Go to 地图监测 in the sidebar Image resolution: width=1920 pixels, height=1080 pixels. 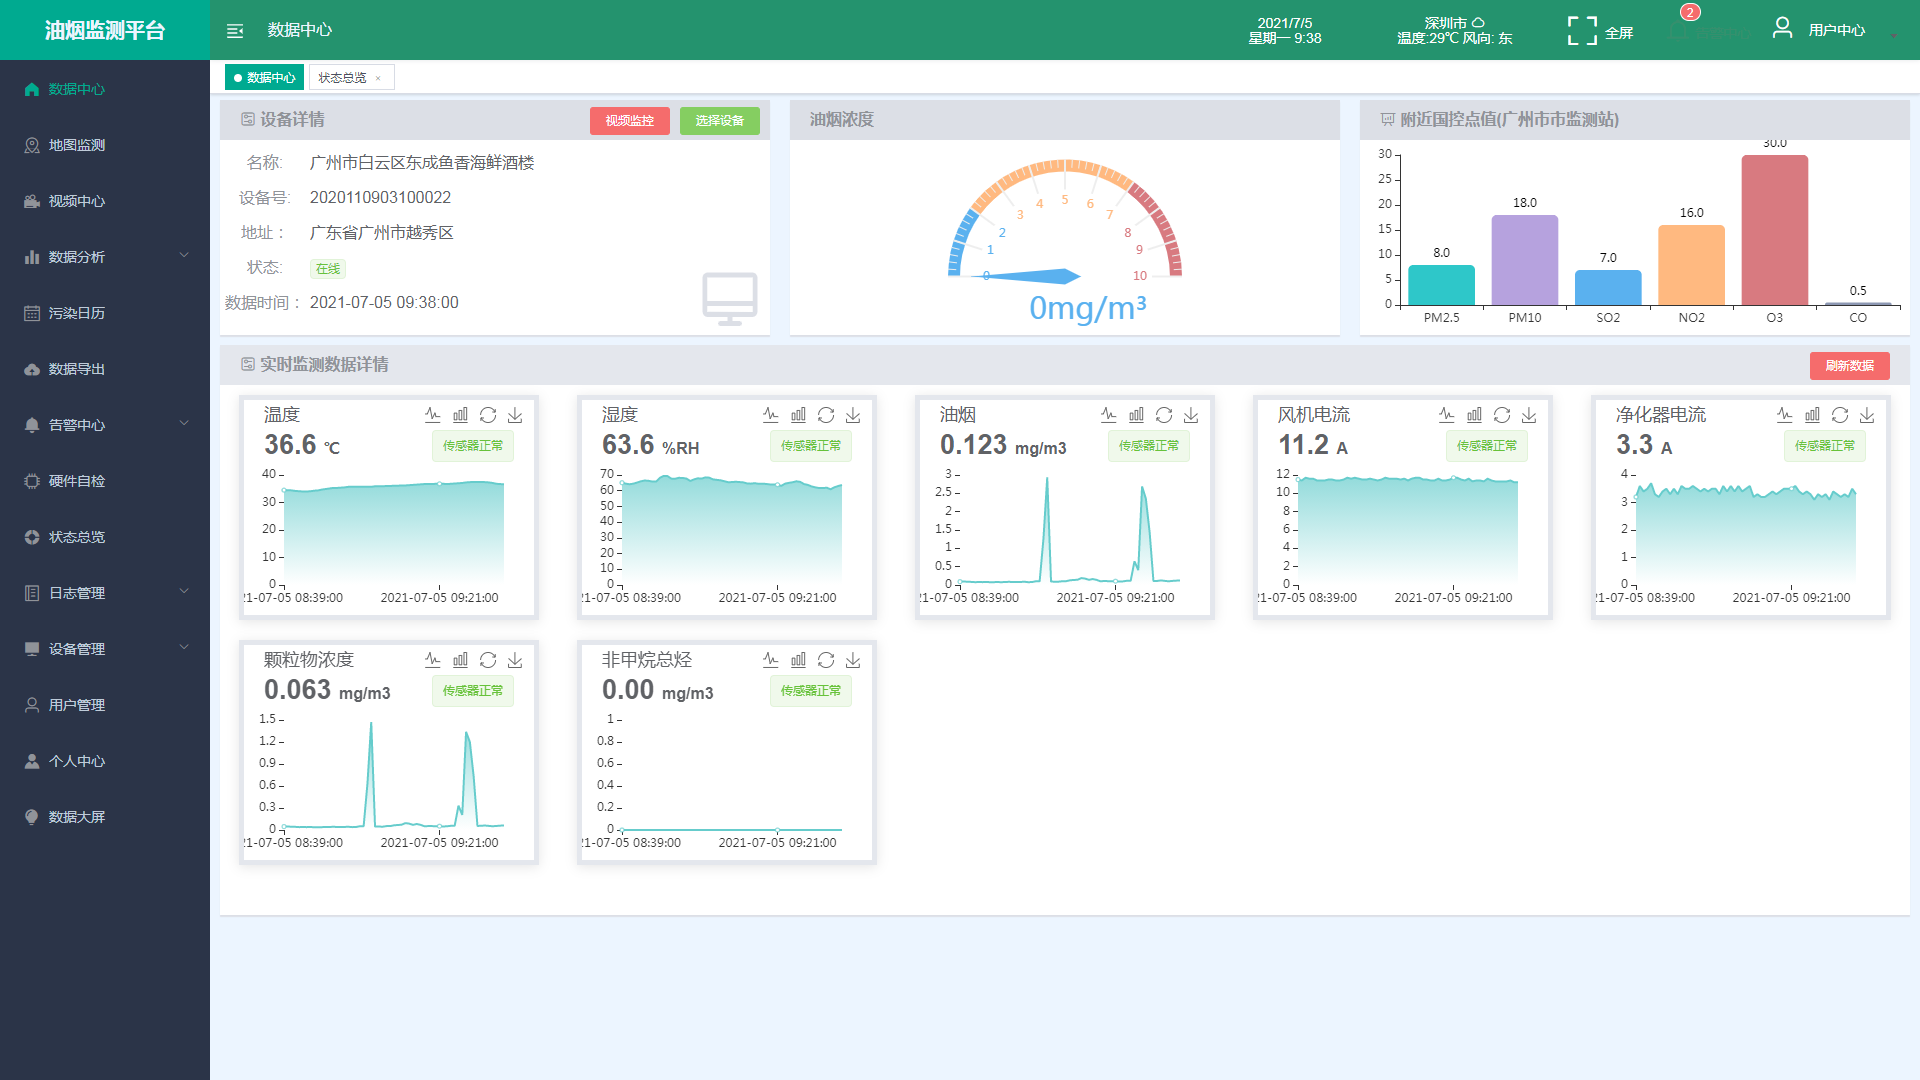pos(105,145)
